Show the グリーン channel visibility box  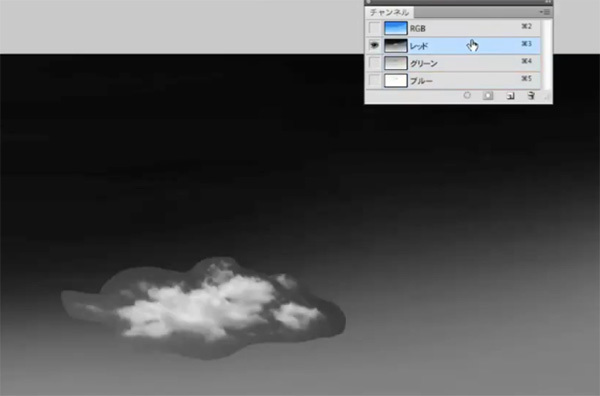[x=374, y=63]
